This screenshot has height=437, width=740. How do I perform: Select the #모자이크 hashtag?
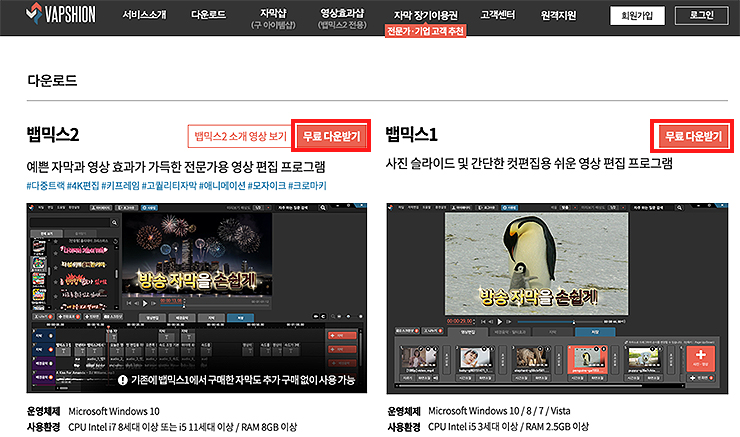coord(267,186)
